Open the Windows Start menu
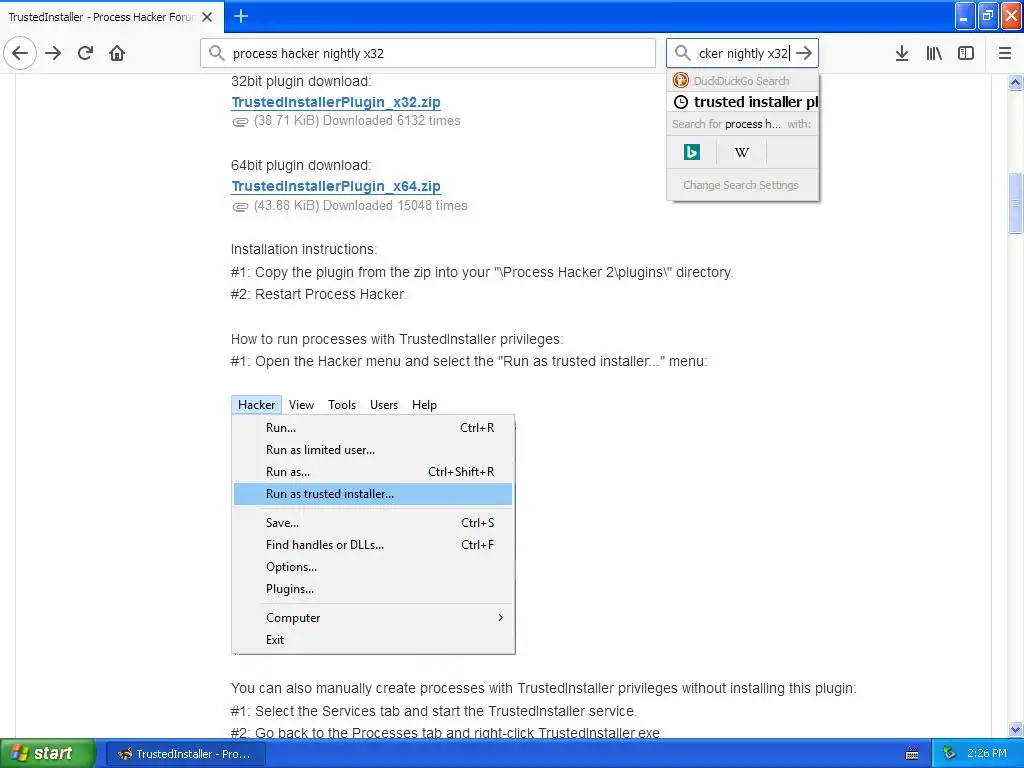The height and width of the screenshot is (768, 1024). click(x=47, y=753)
